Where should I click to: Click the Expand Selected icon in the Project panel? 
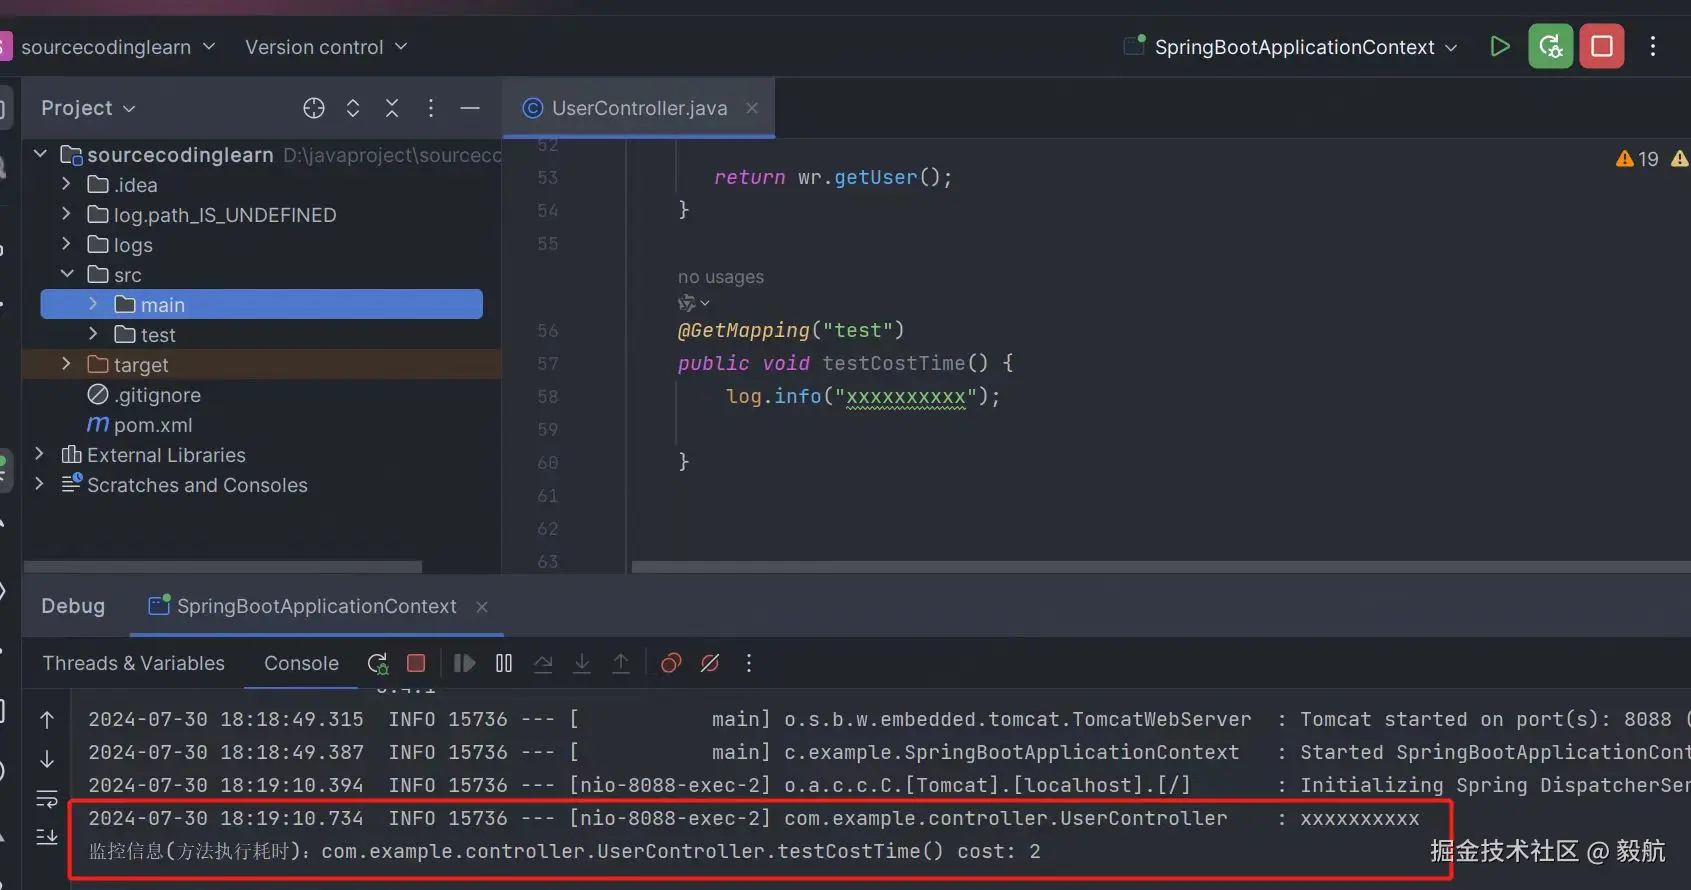point(353,108)
